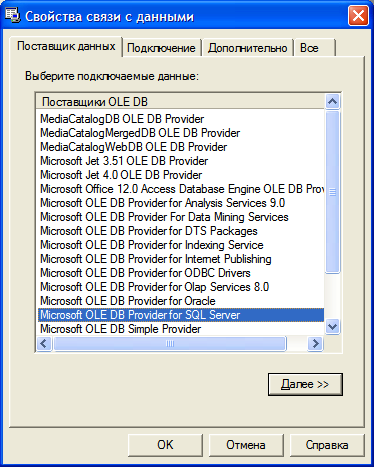Switch to the Подключение tab
This screenshot has width=374, height=467.
click(x=162, y=48)
